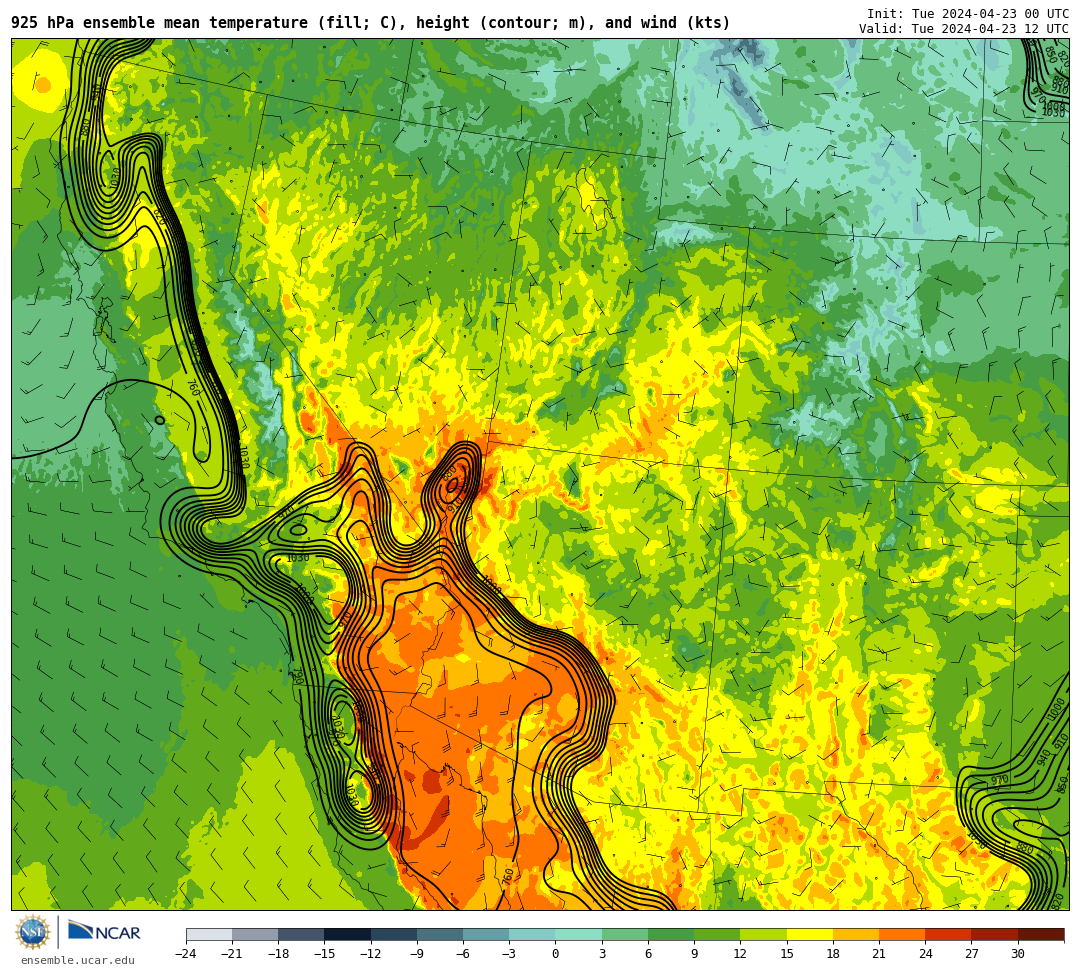
Task: Click the colorbar swatch between 9 and 12
Action: (x=718, y=934)
